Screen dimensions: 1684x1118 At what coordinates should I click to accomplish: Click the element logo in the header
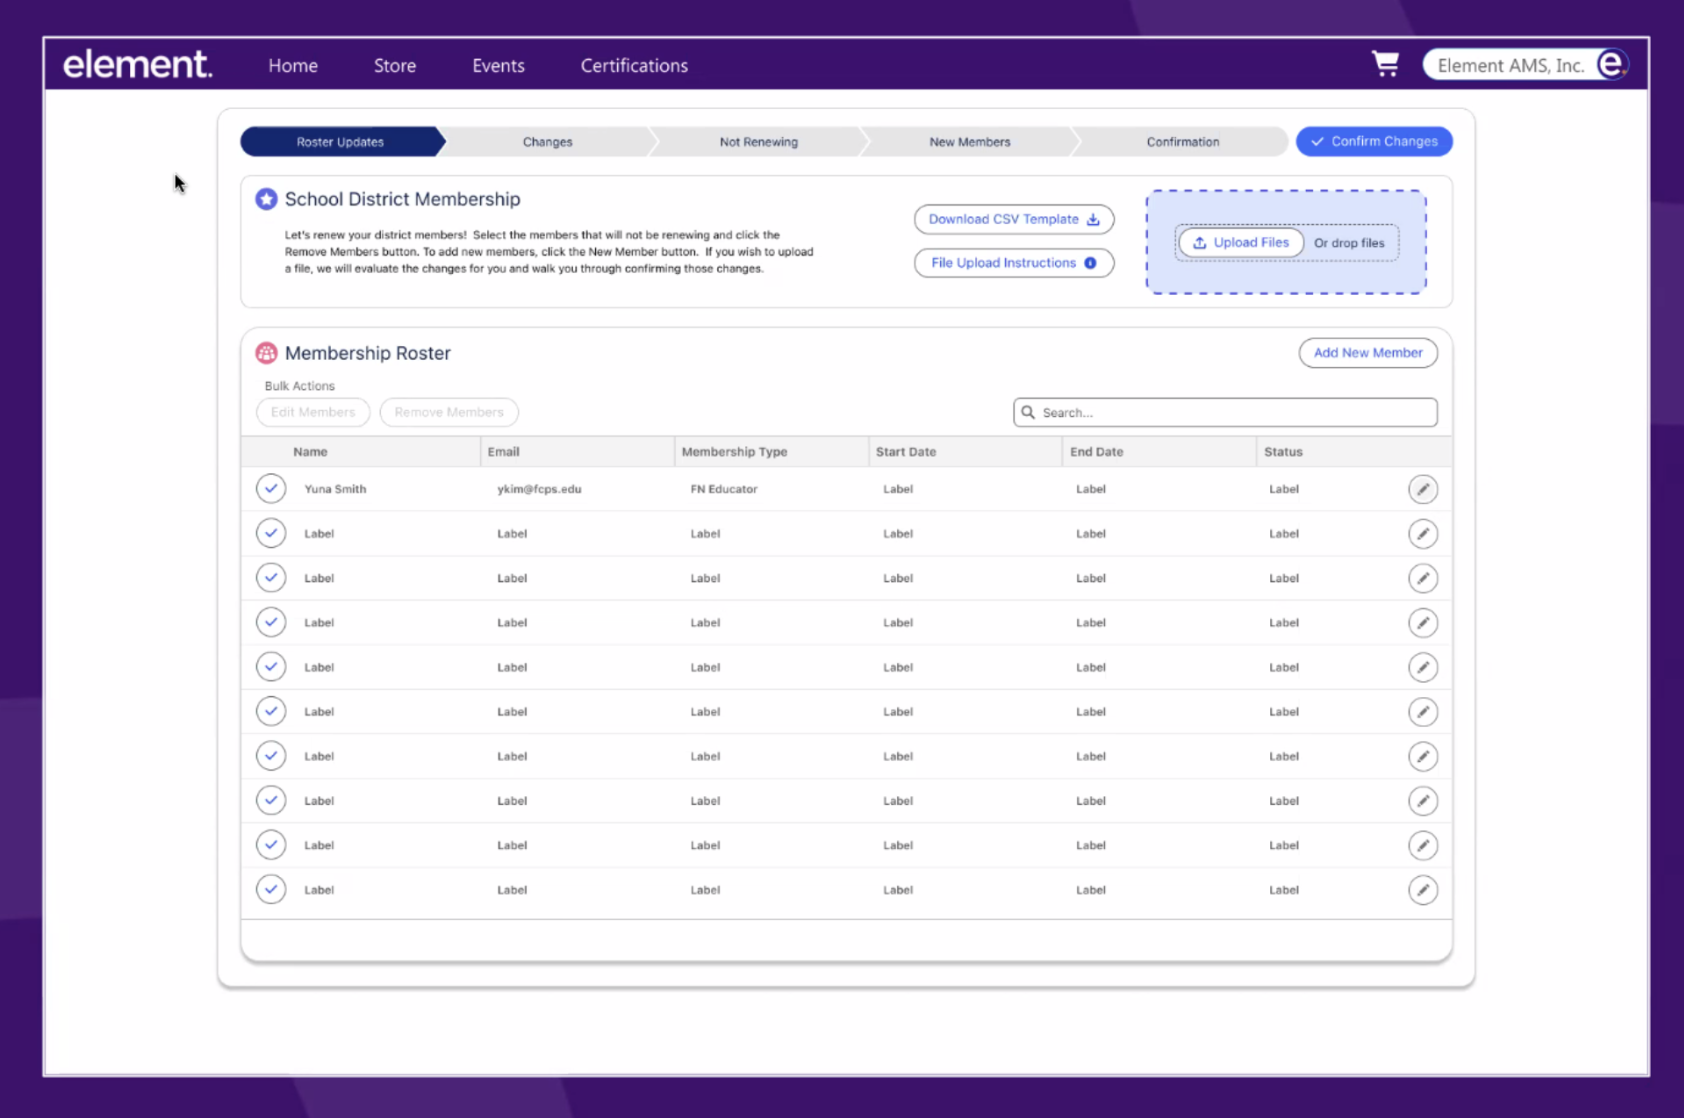click(x=138, y=65)
